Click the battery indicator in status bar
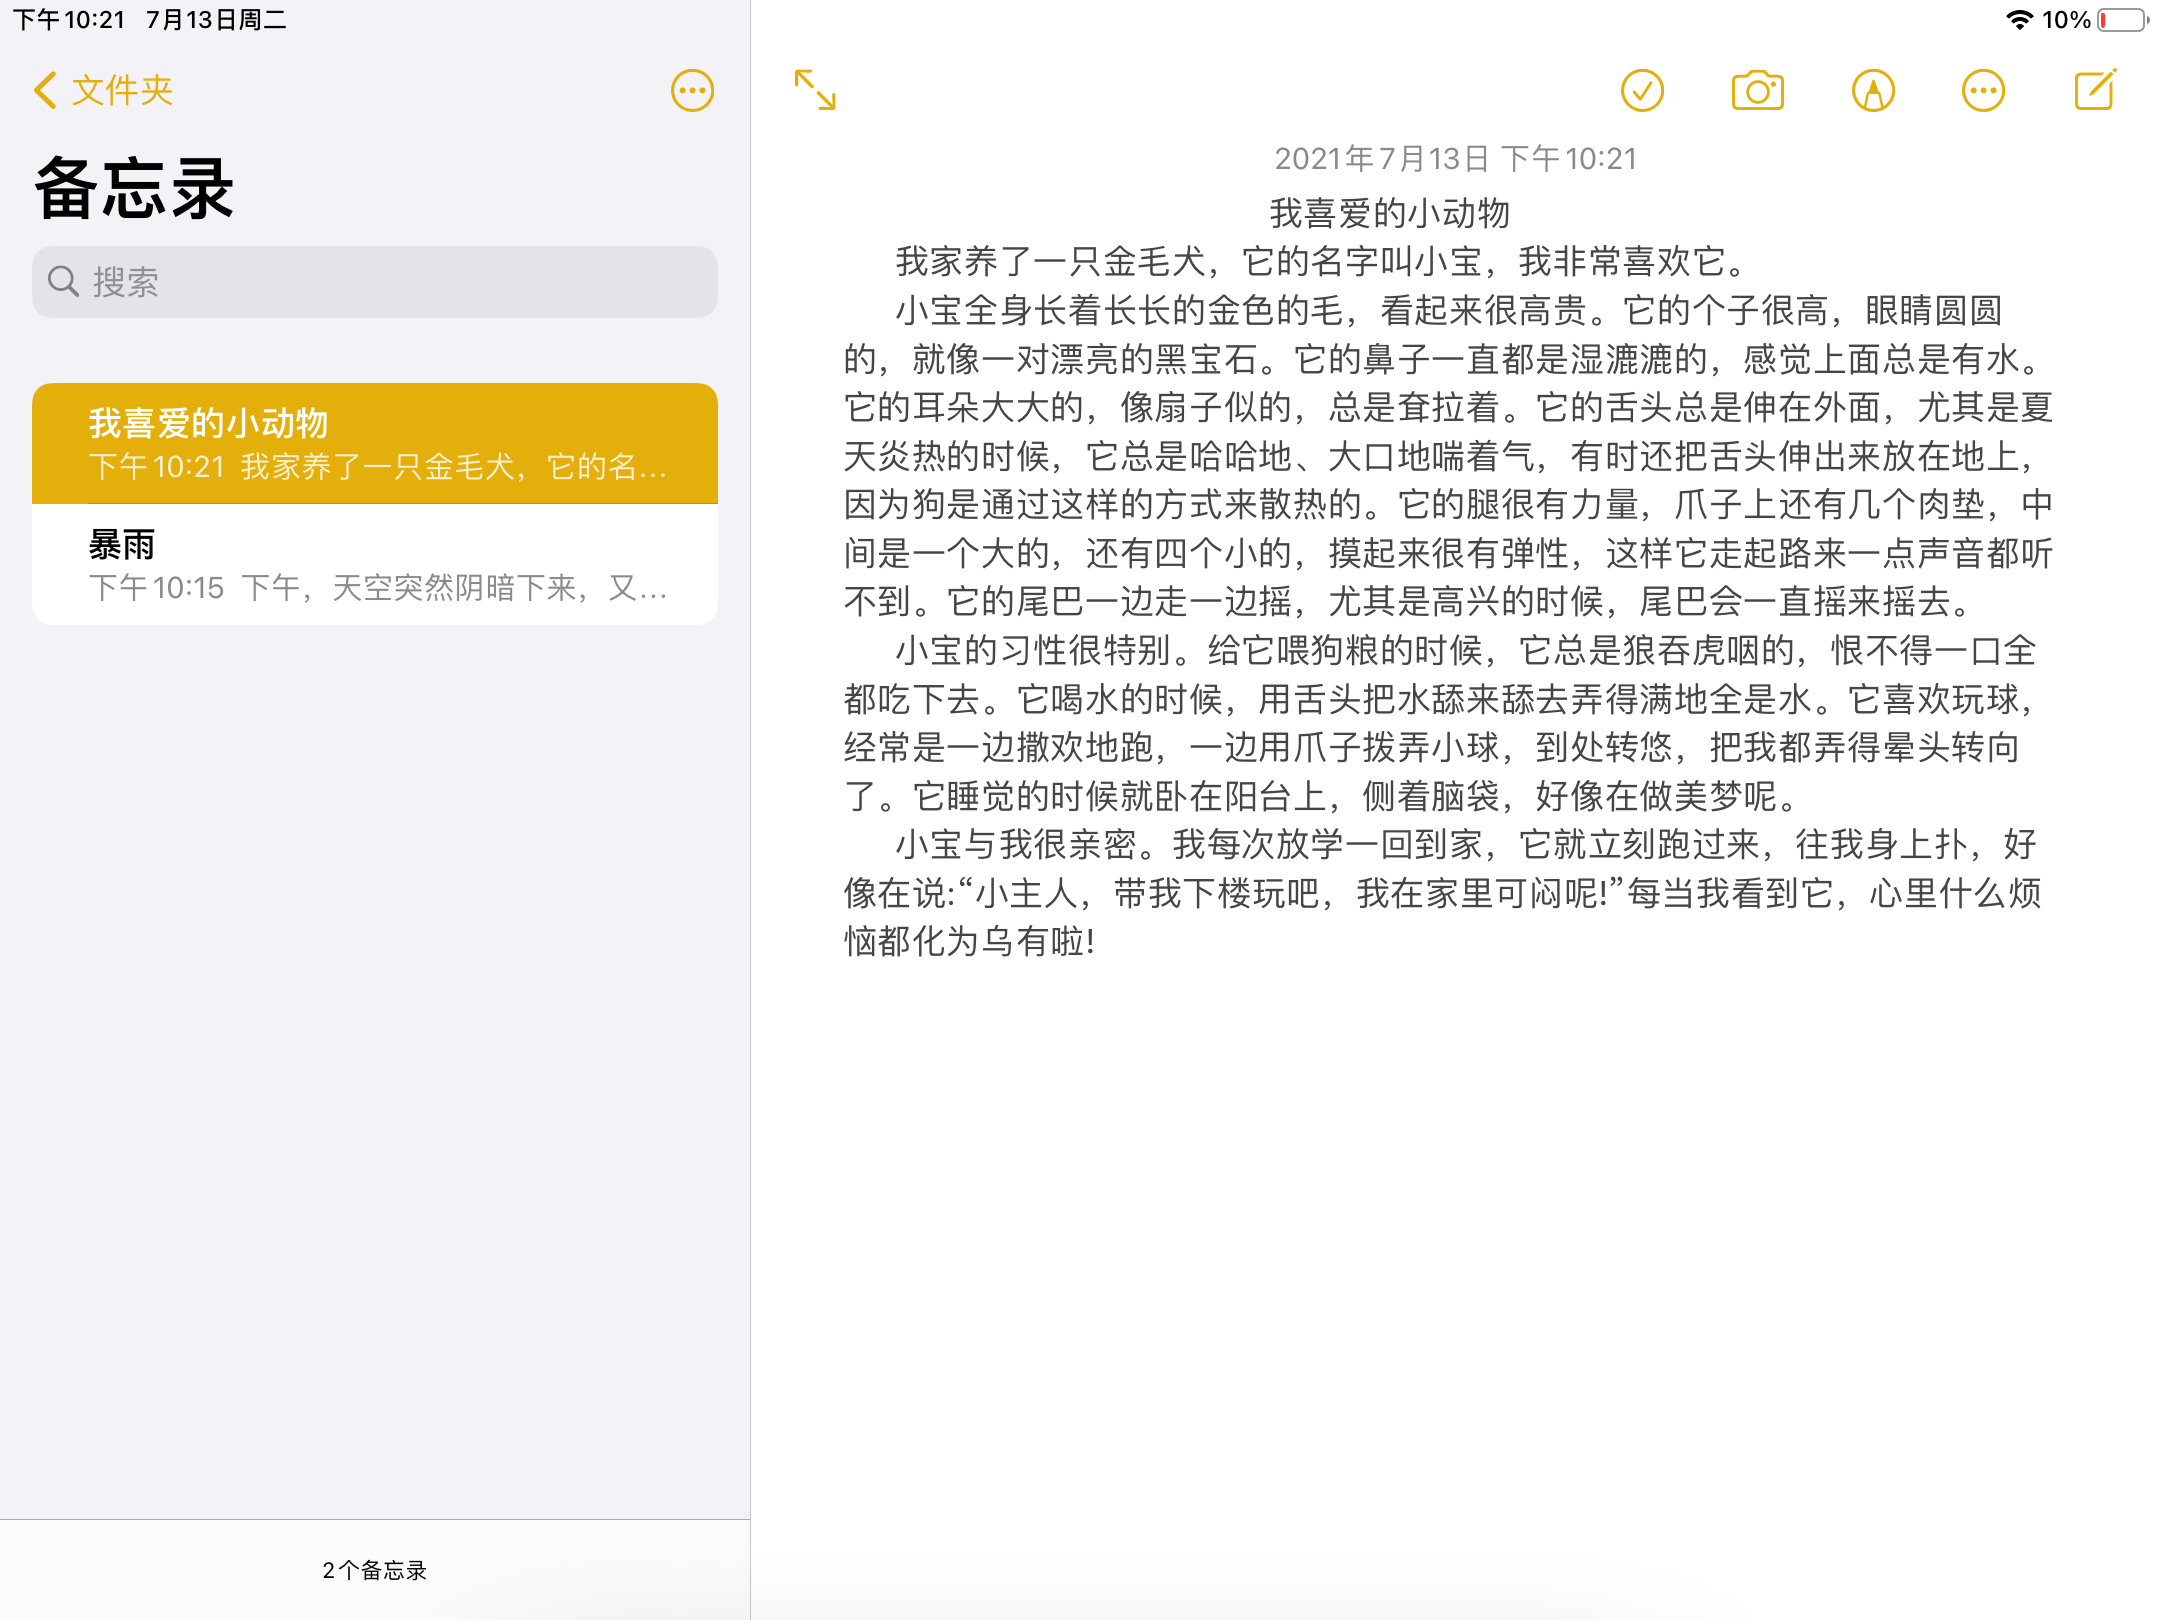This screenshot has width=2160, height=1620. tap(2122, 20)
